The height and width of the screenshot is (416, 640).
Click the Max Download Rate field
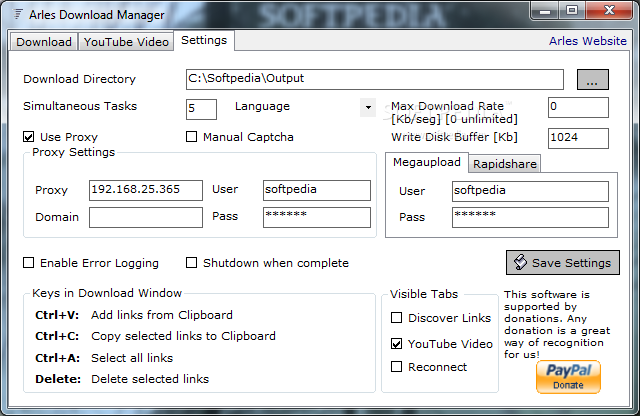(x=578, y=107)
